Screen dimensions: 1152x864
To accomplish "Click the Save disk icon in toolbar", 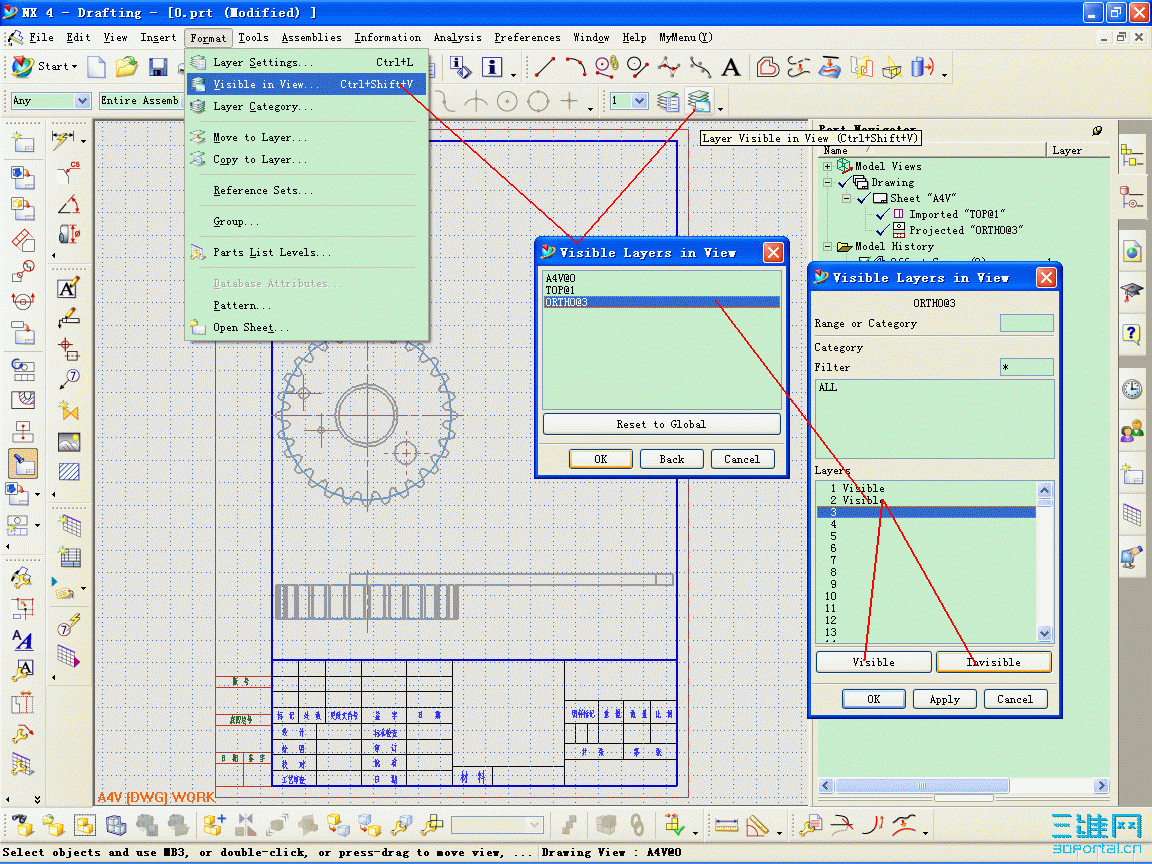I will click(x=157, y=67).
